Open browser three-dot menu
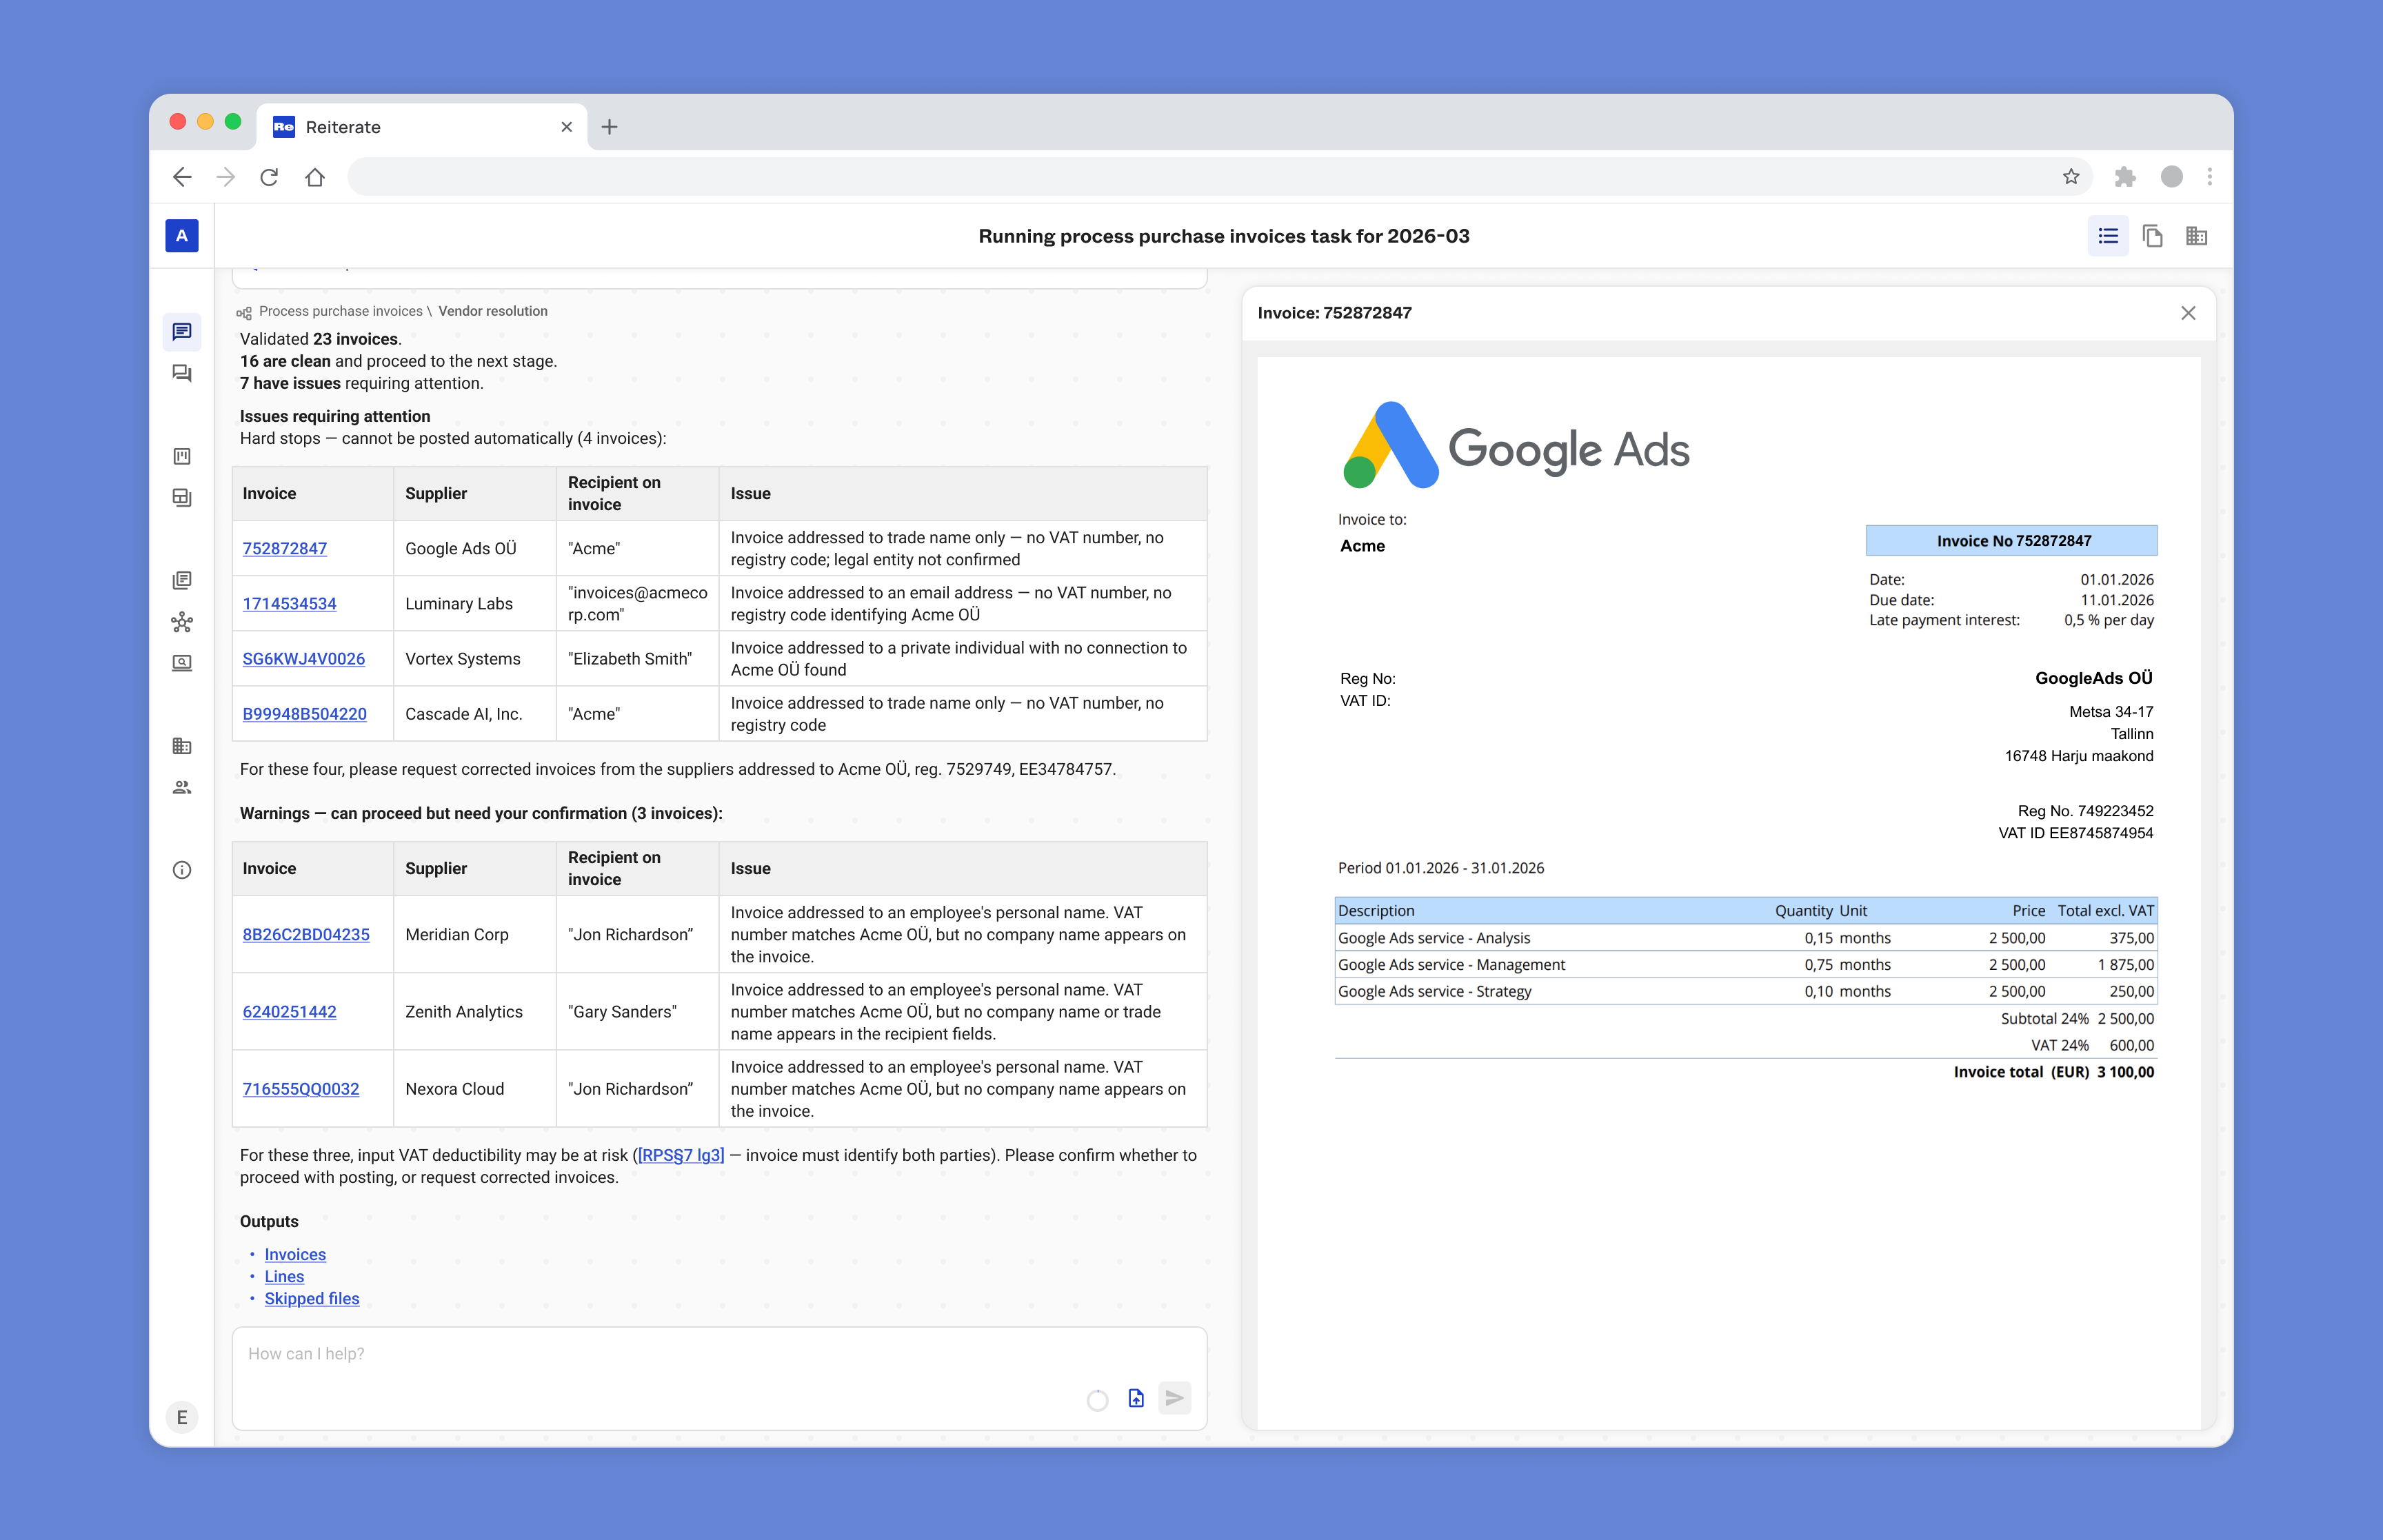2383x1540 pixels. coord(2209,177)
